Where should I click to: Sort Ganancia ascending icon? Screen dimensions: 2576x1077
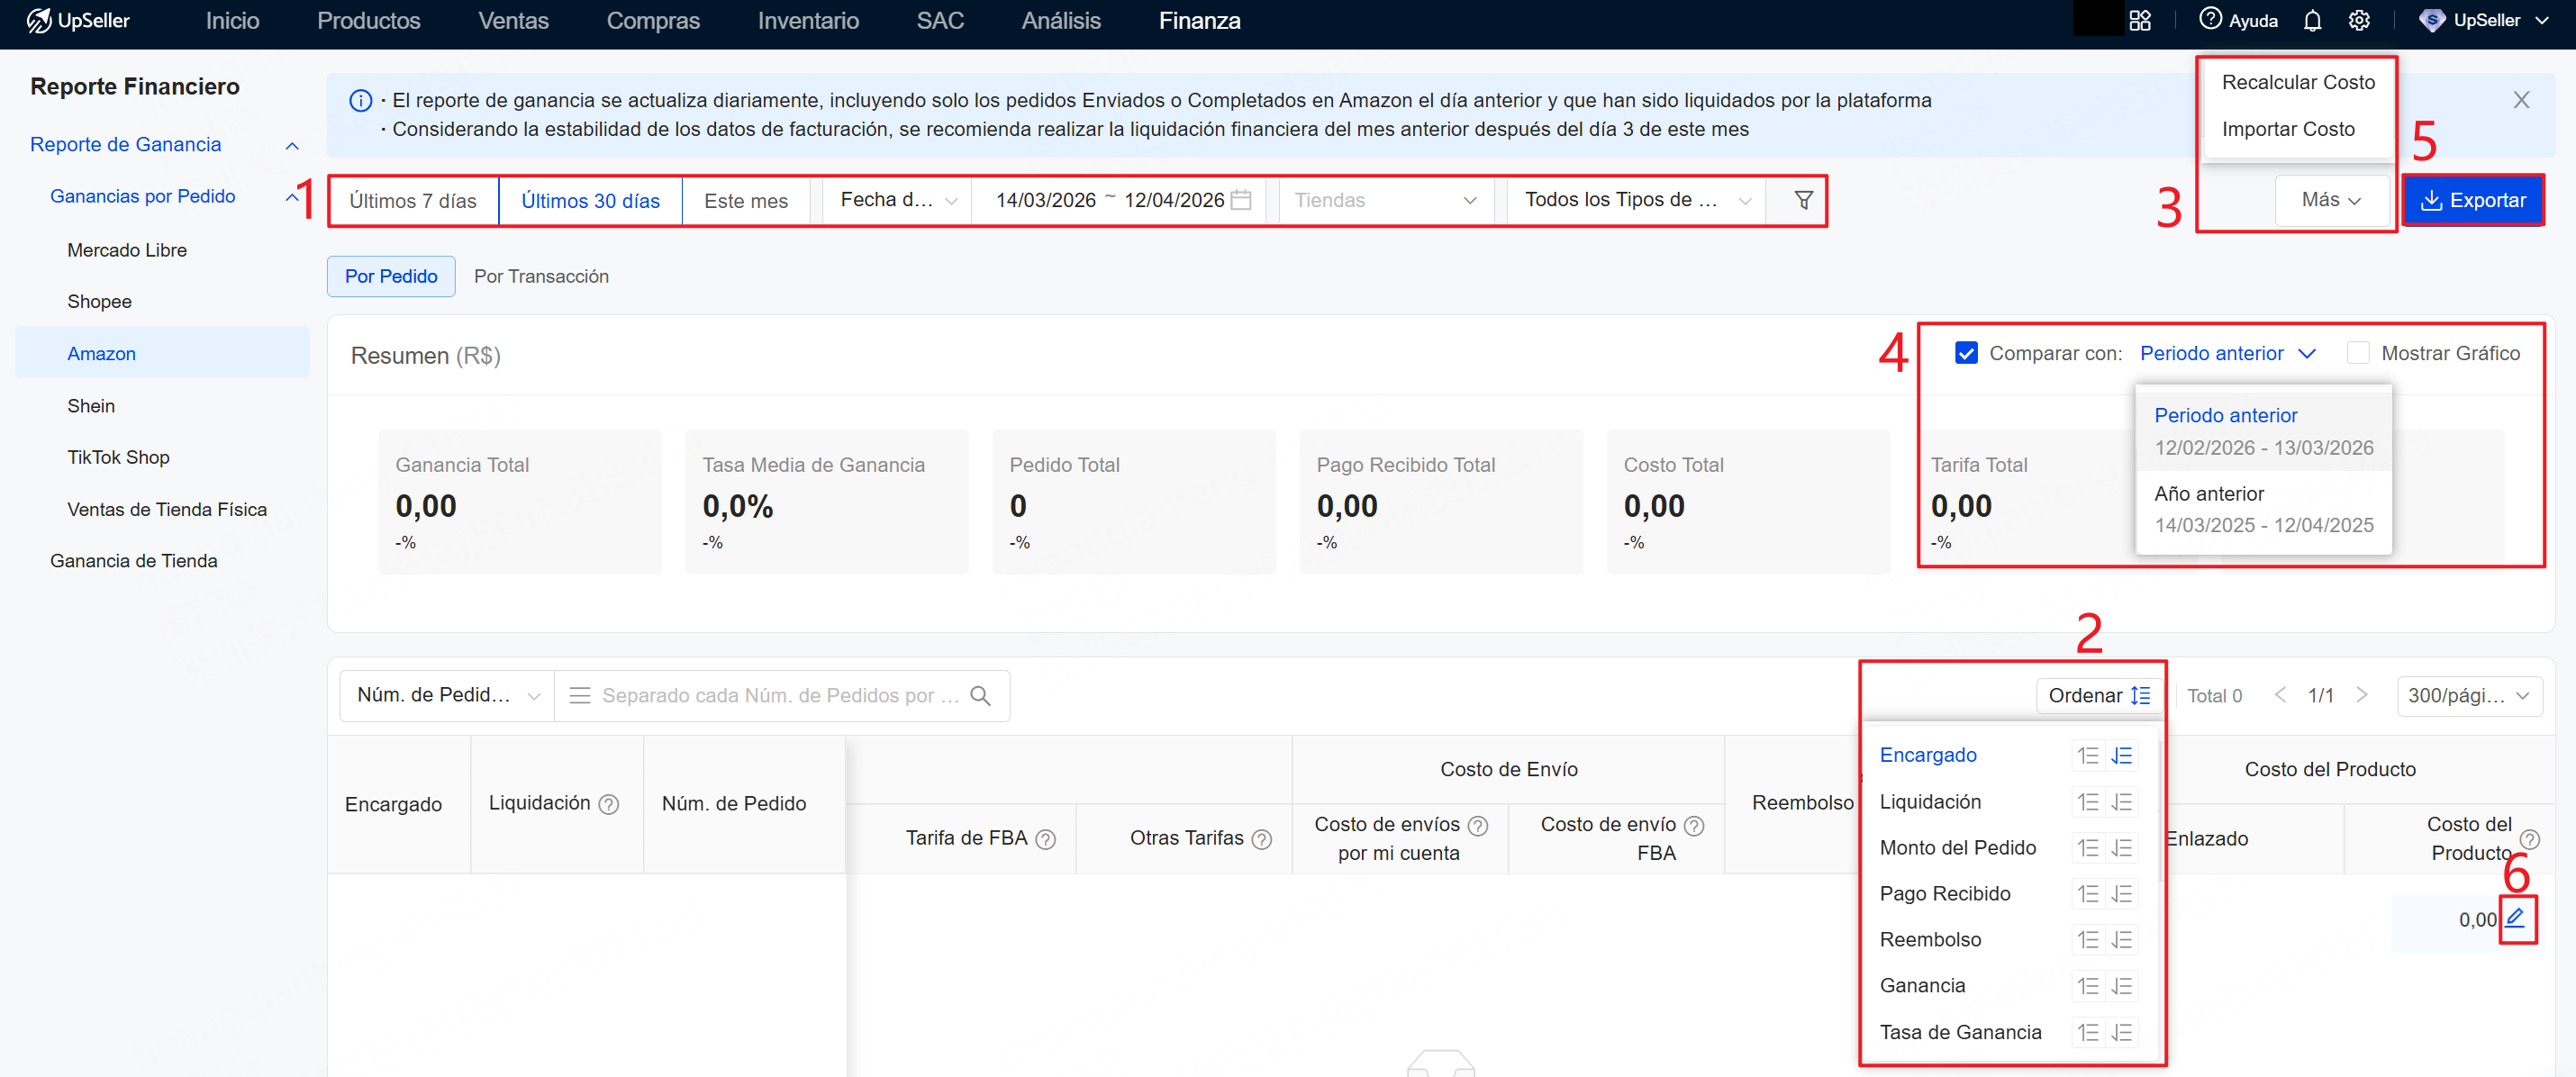tap(2087, 986)
